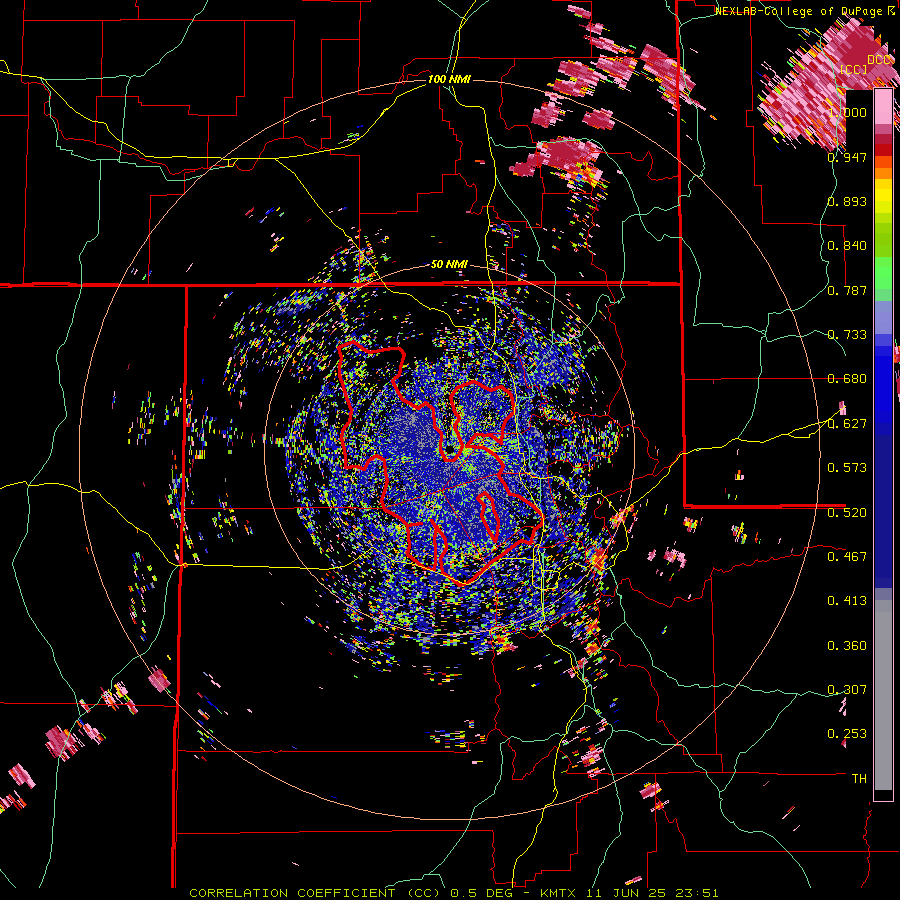Click the TH label on the legend
Screen dimensions: 900x900
859,779
